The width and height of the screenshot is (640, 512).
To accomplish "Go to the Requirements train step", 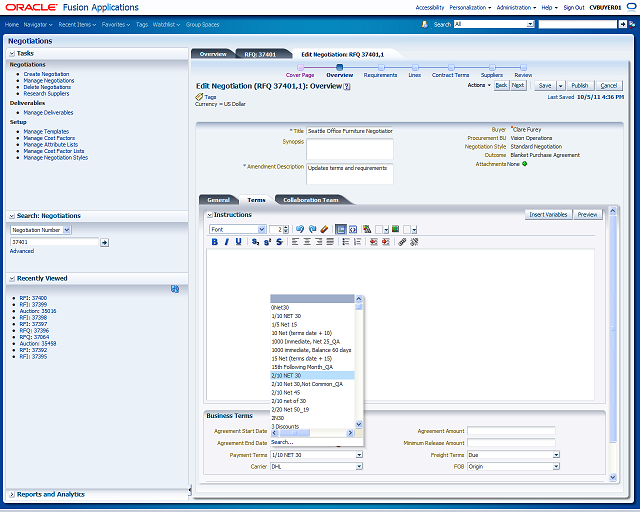I will tap(380, 71).
